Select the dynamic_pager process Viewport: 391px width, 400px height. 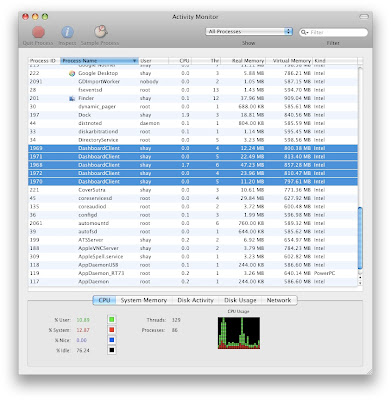point(193,107)
